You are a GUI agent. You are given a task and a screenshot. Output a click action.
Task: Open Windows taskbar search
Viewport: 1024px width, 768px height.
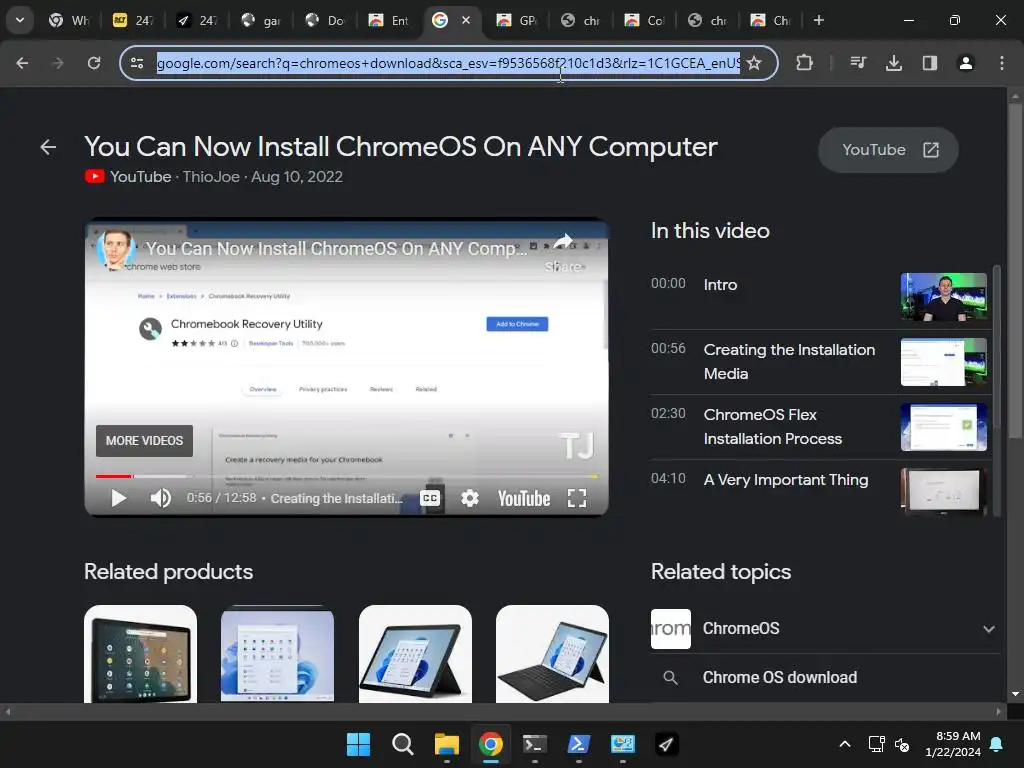[403, 744]
